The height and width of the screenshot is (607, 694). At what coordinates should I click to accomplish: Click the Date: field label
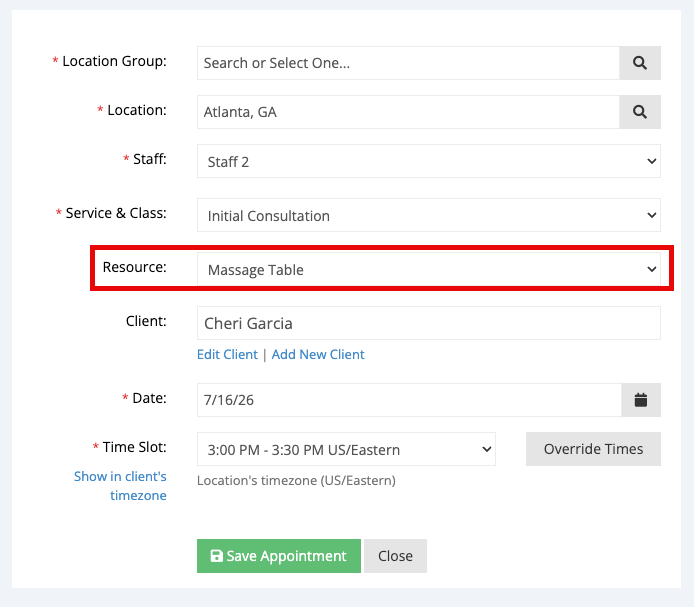[x=150, y=398]
